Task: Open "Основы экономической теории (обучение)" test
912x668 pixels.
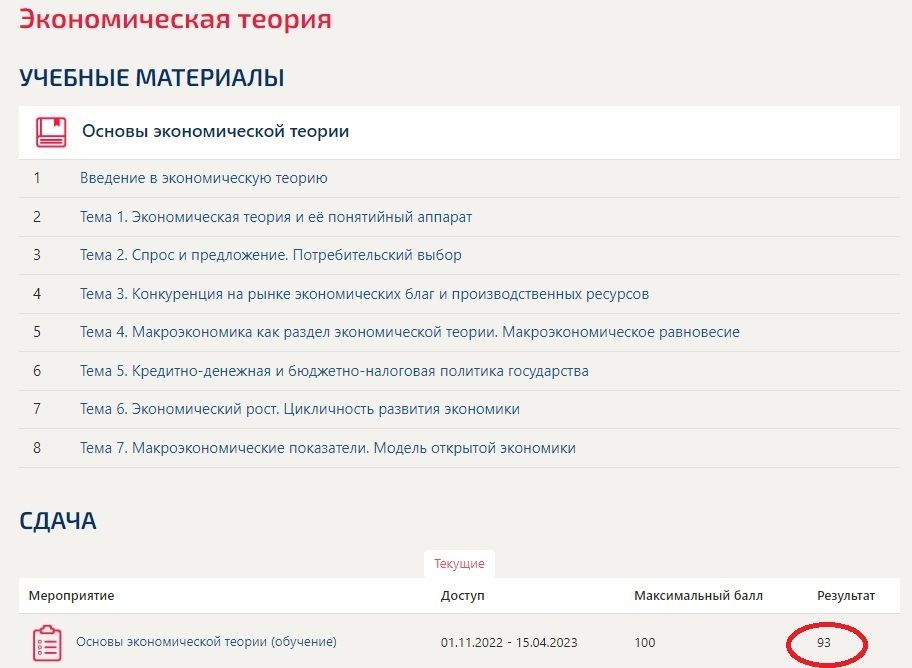Action: click(x=206, y=642)
